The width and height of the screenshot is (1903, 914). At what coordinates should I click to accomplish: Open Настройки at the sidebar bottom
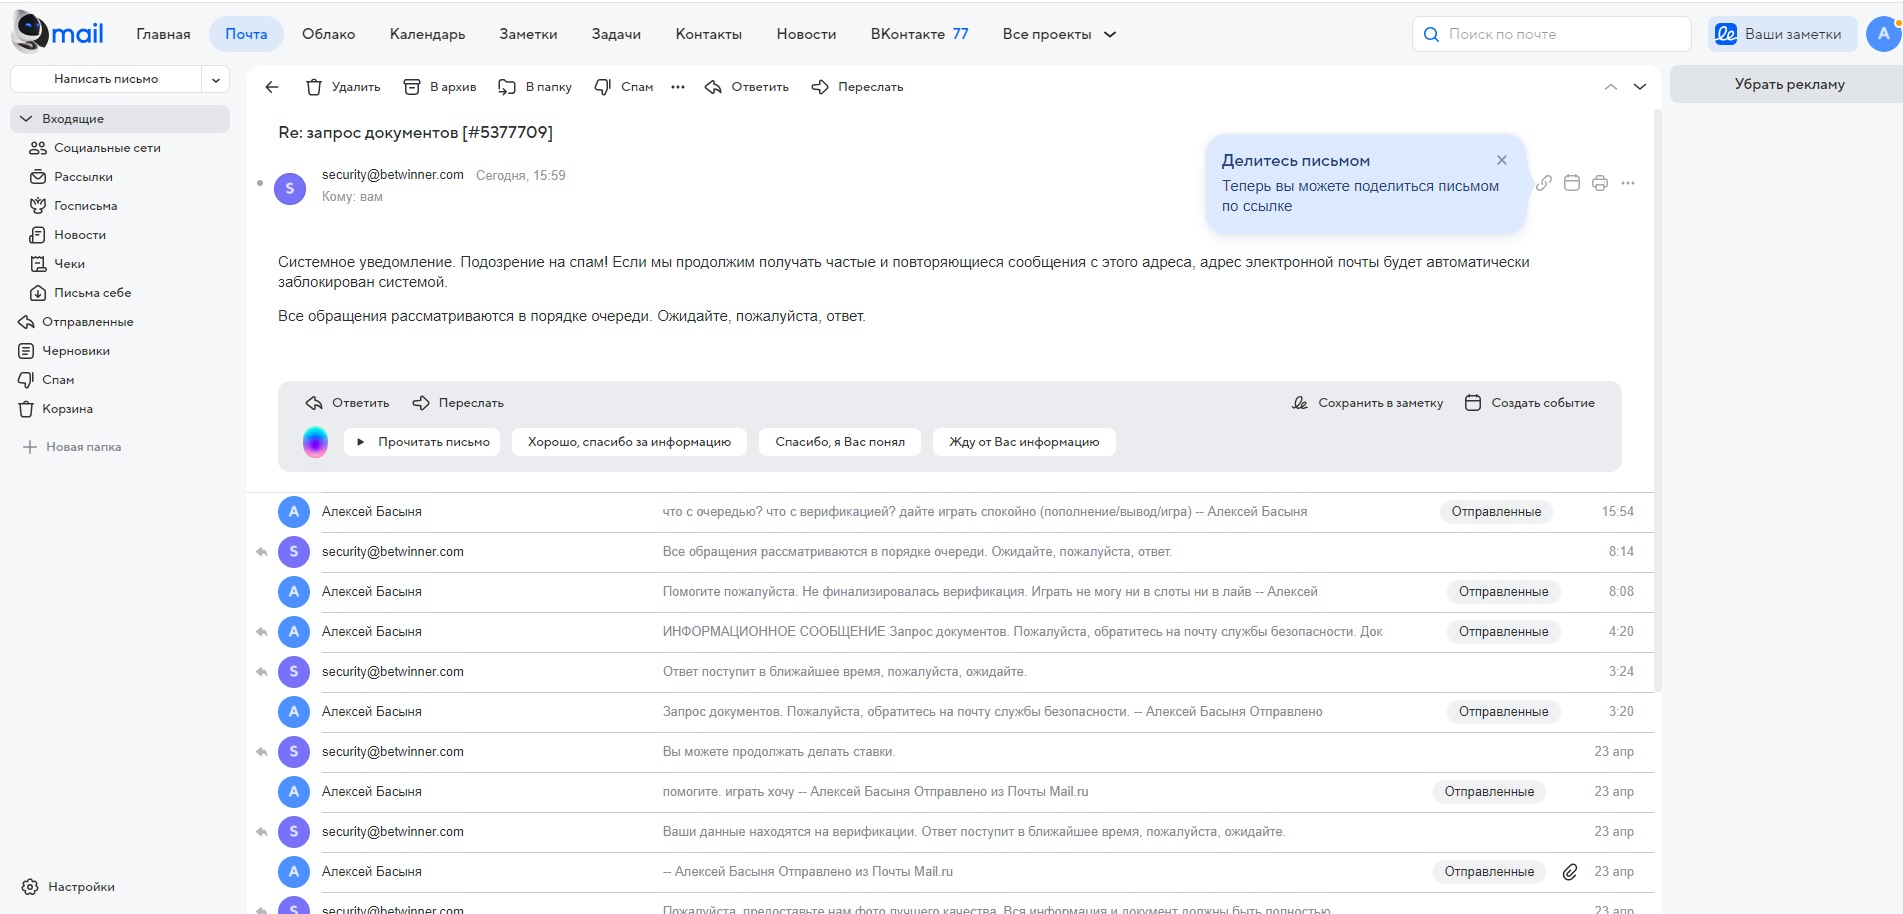[x=68, y=887]
